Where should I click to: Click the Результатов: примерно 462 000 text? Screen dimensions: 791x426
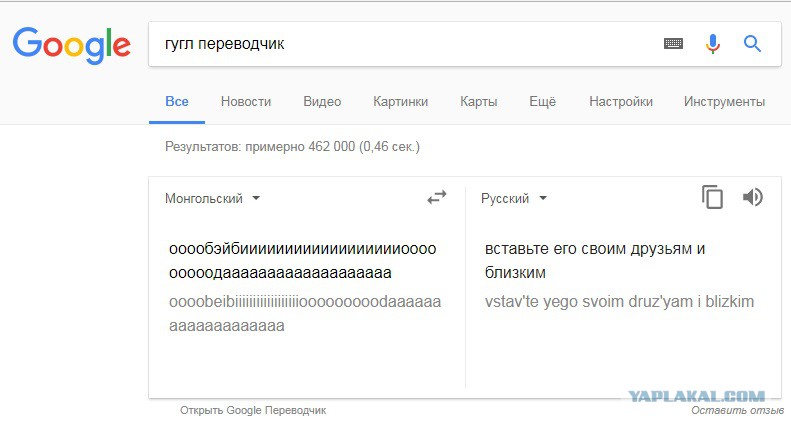pos(292,146)
